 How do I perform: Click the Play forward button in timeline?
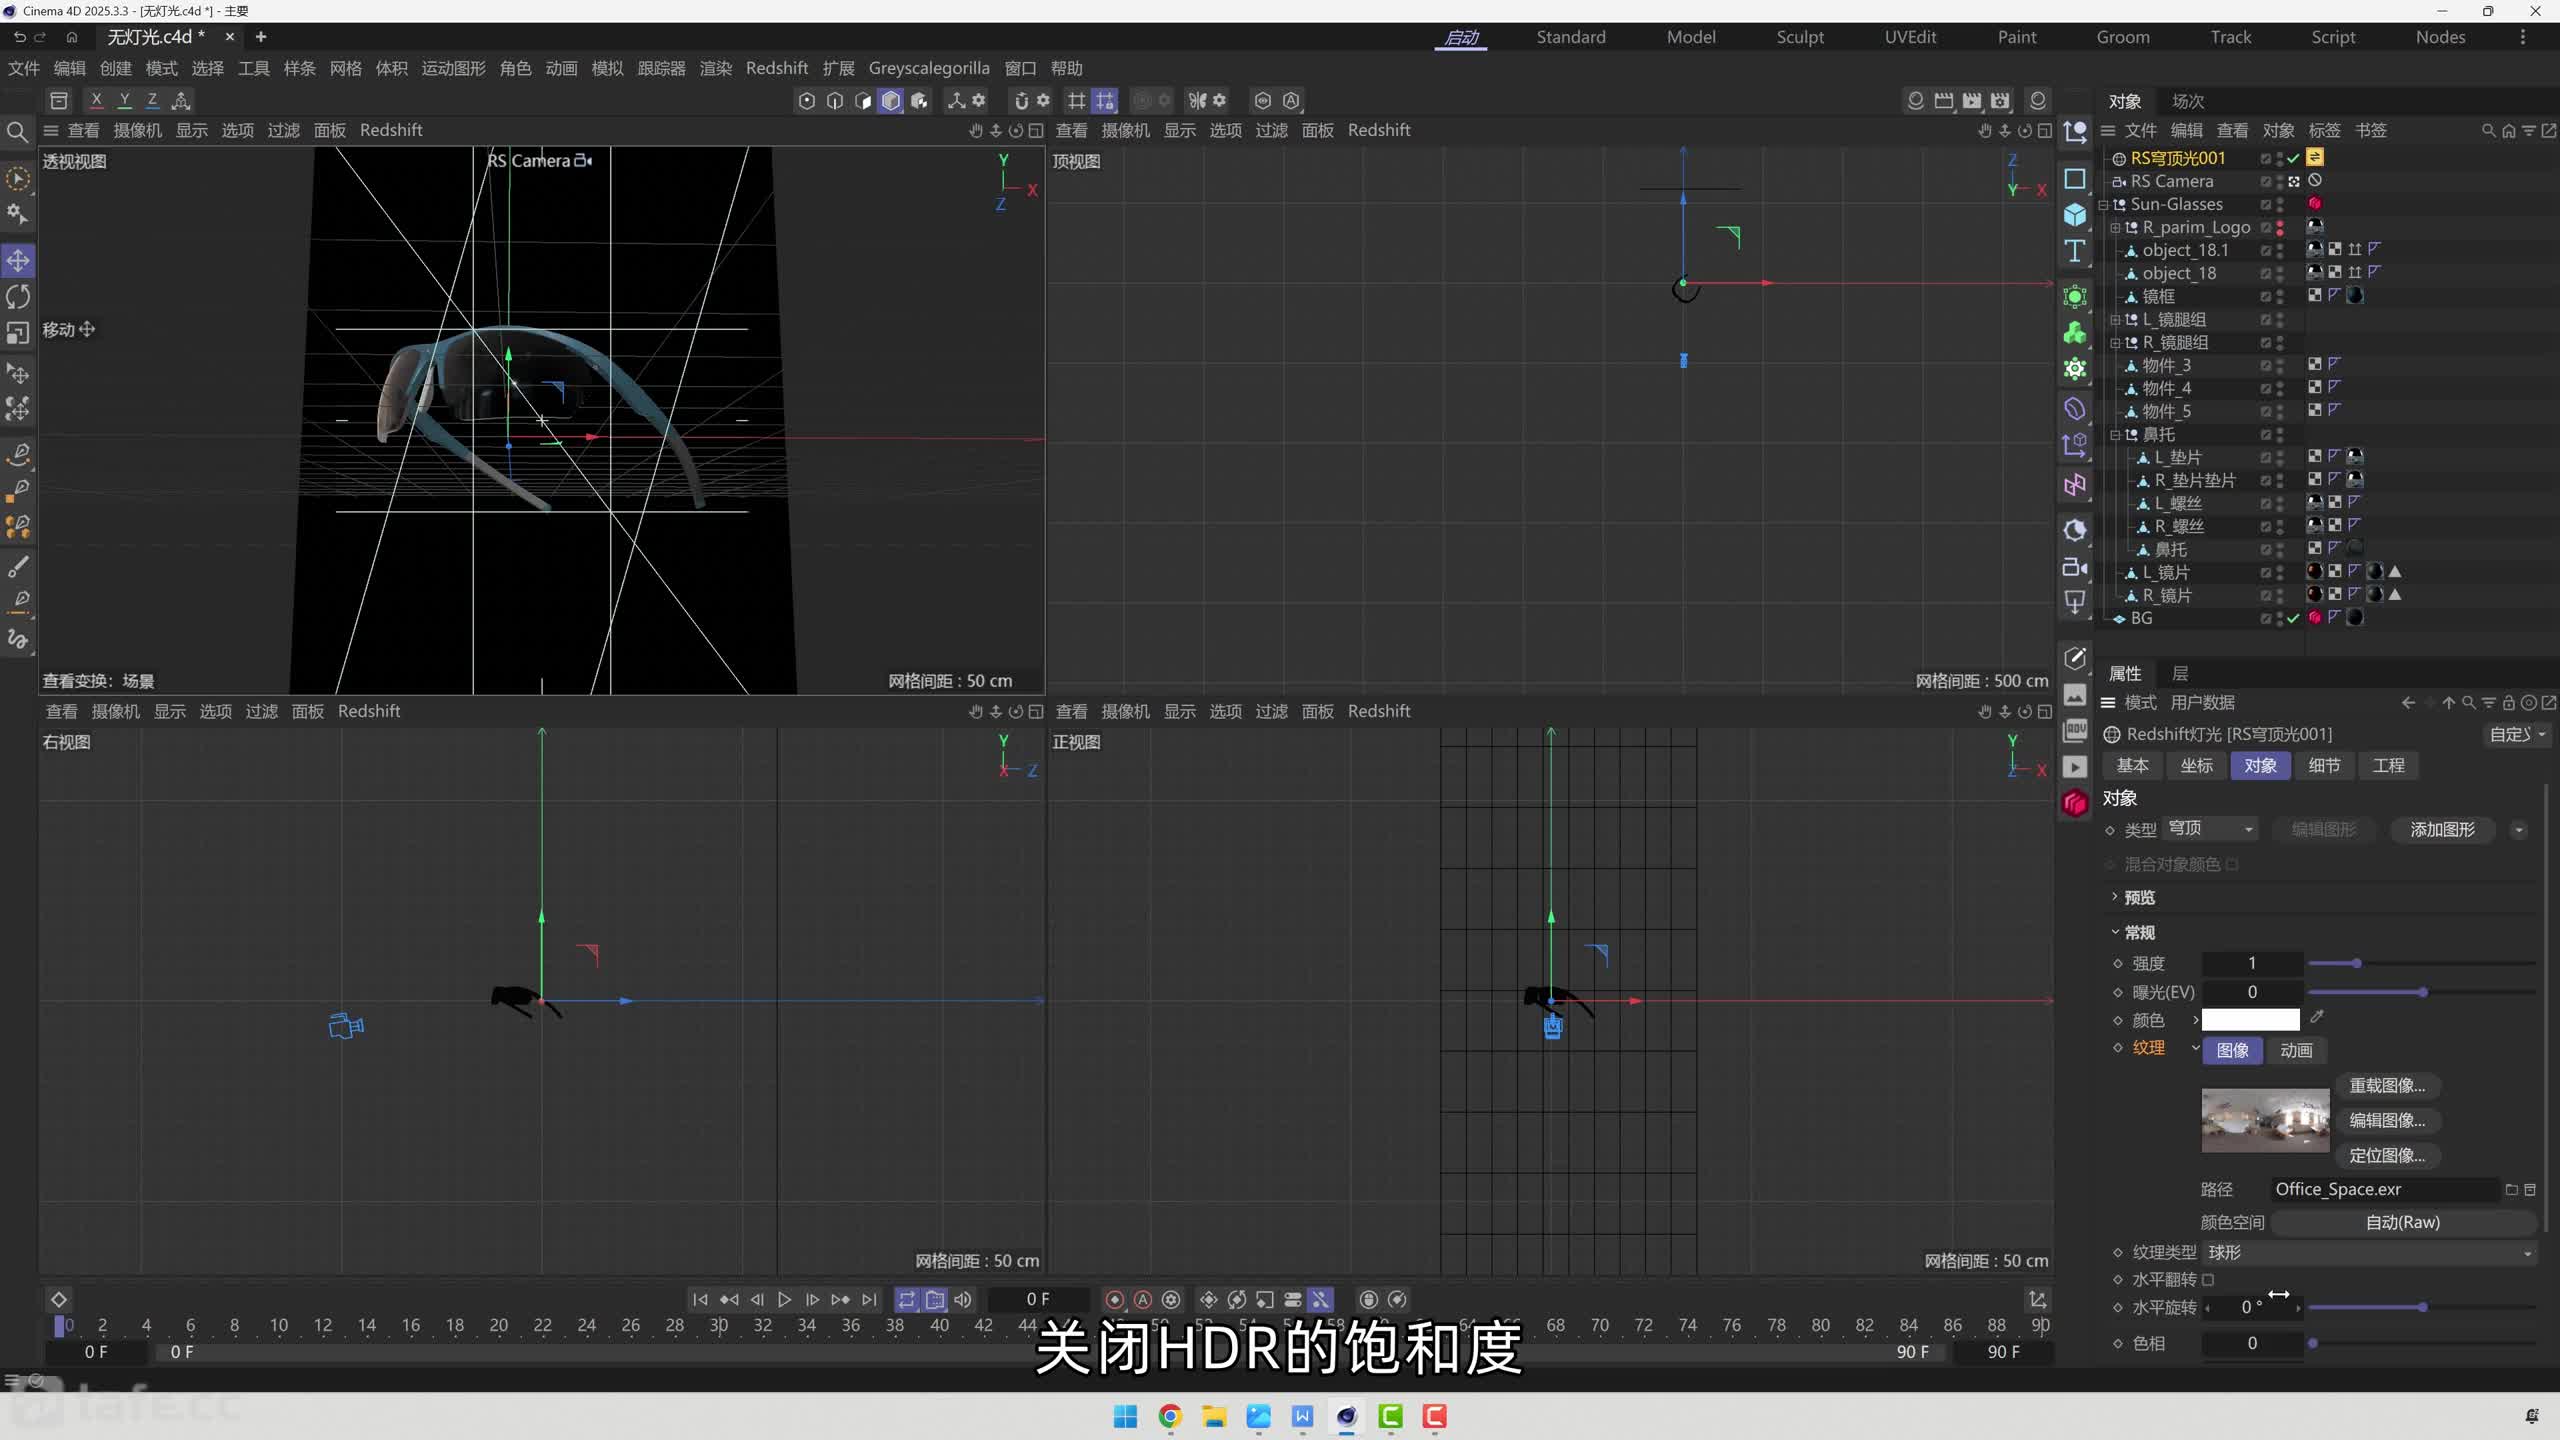785,1300
